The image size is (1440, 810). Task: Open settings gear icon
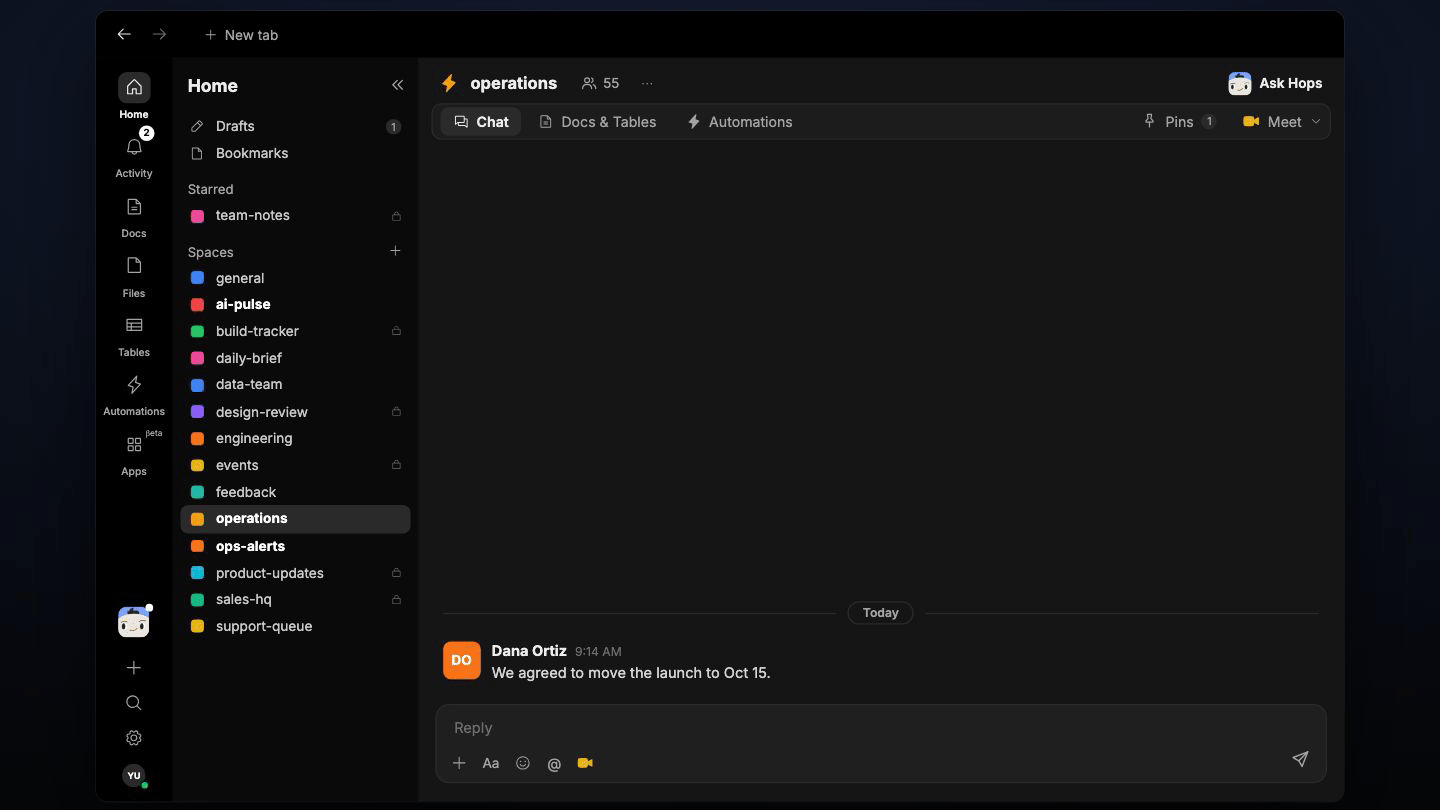(134, 738)
